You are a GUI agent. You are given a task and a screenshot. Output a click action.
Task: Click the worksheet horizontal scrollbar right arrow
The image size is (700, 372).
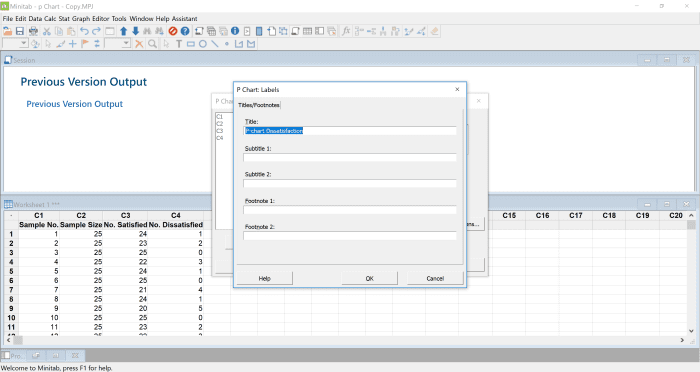pyautogui.click(x=682, y=340)
